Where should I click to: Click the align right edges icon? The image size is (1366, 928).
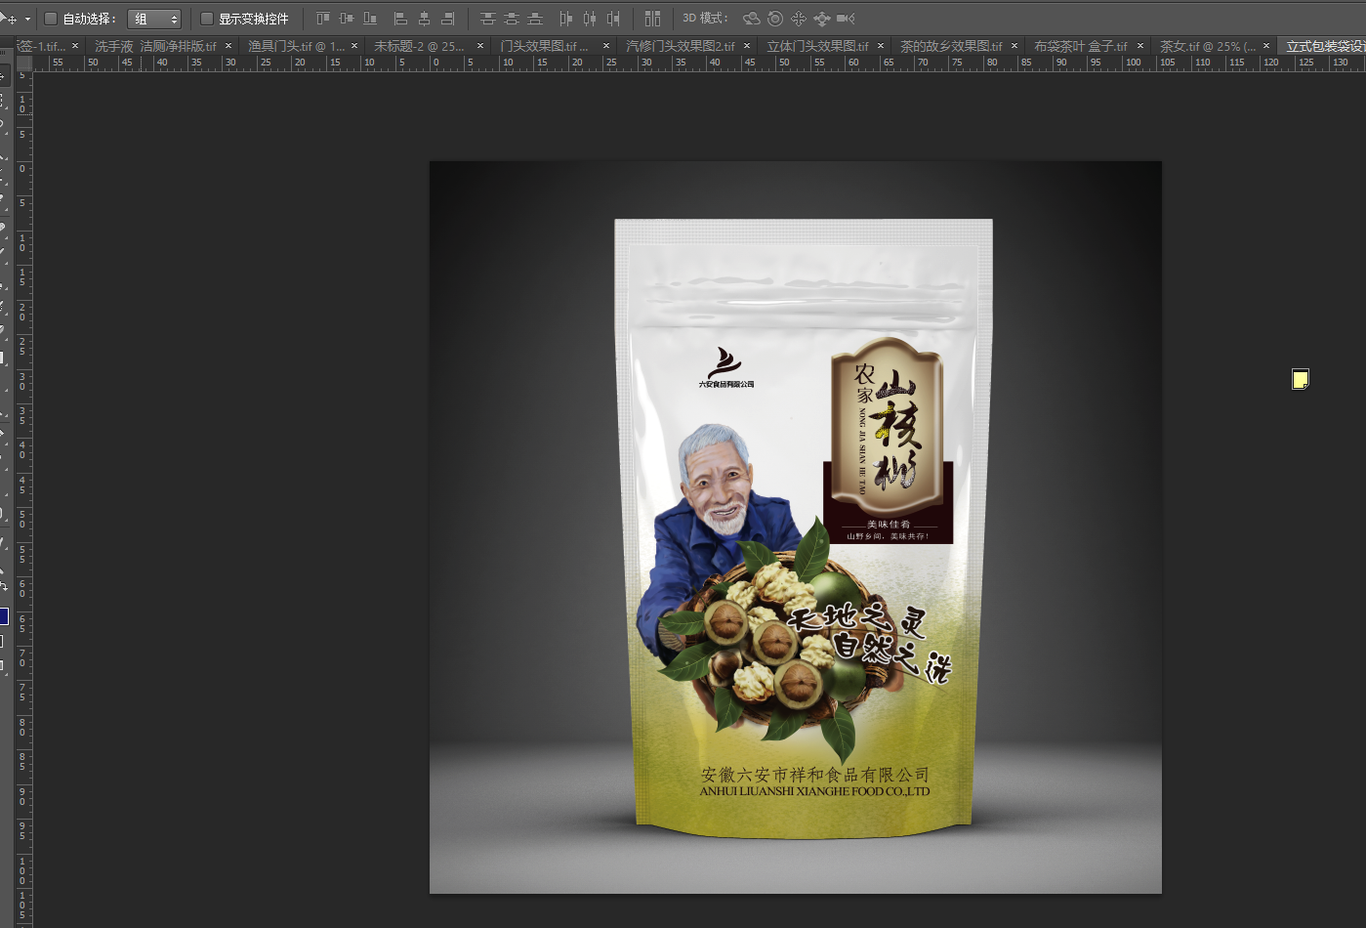click(x=448, y=18)
